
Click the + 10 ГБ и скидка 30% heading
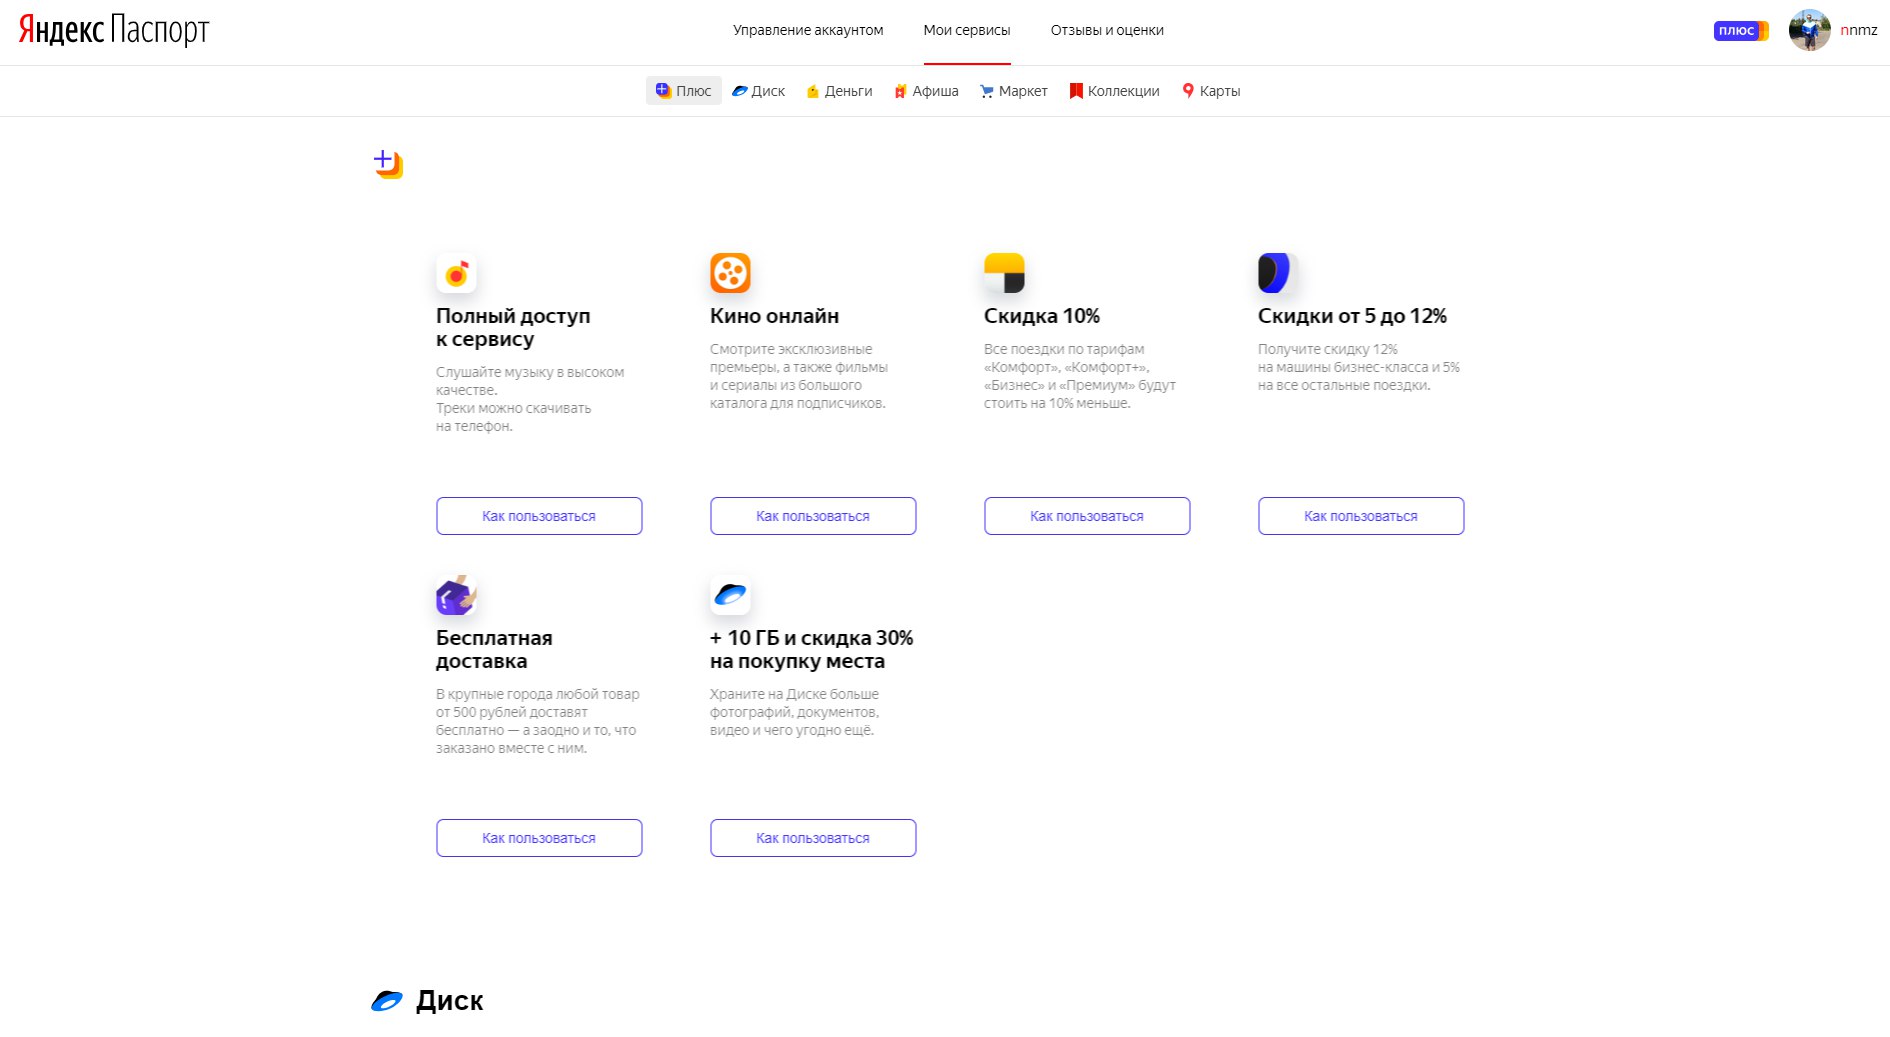click(x=811, y=649)
